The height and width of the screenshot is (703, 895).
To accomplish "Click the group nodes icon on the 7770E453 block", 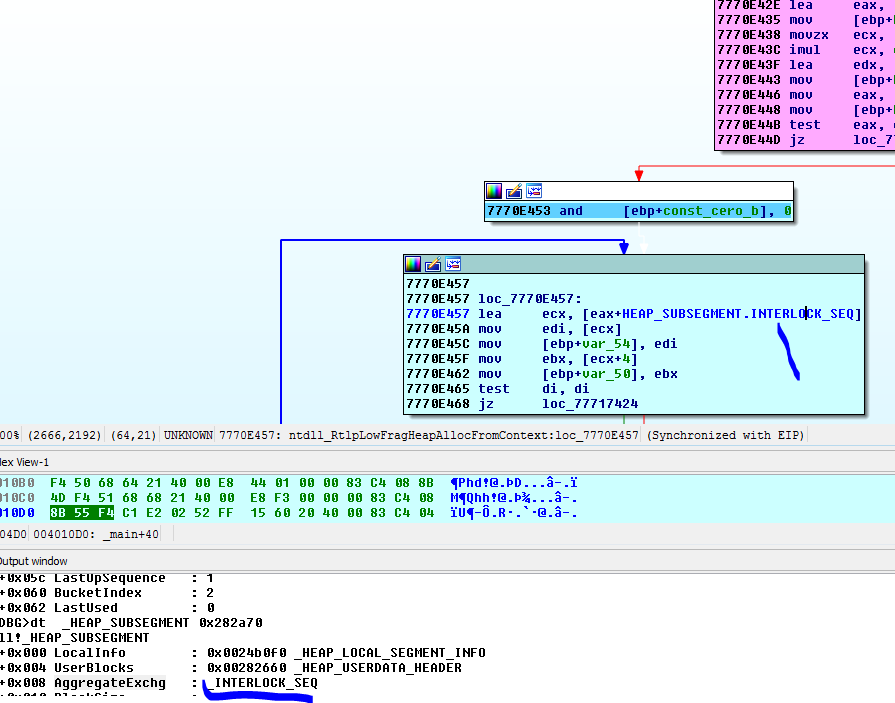I will tap(534, 191).
